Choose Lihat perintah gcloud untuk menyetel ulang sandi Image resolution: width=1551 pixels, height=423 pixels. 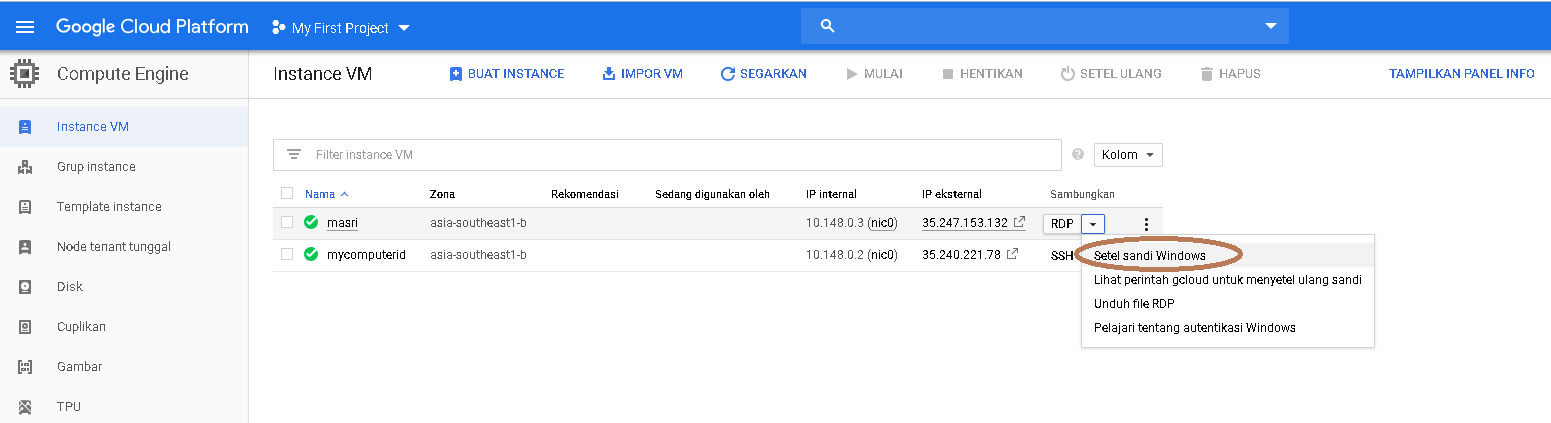click(1227, 280)
